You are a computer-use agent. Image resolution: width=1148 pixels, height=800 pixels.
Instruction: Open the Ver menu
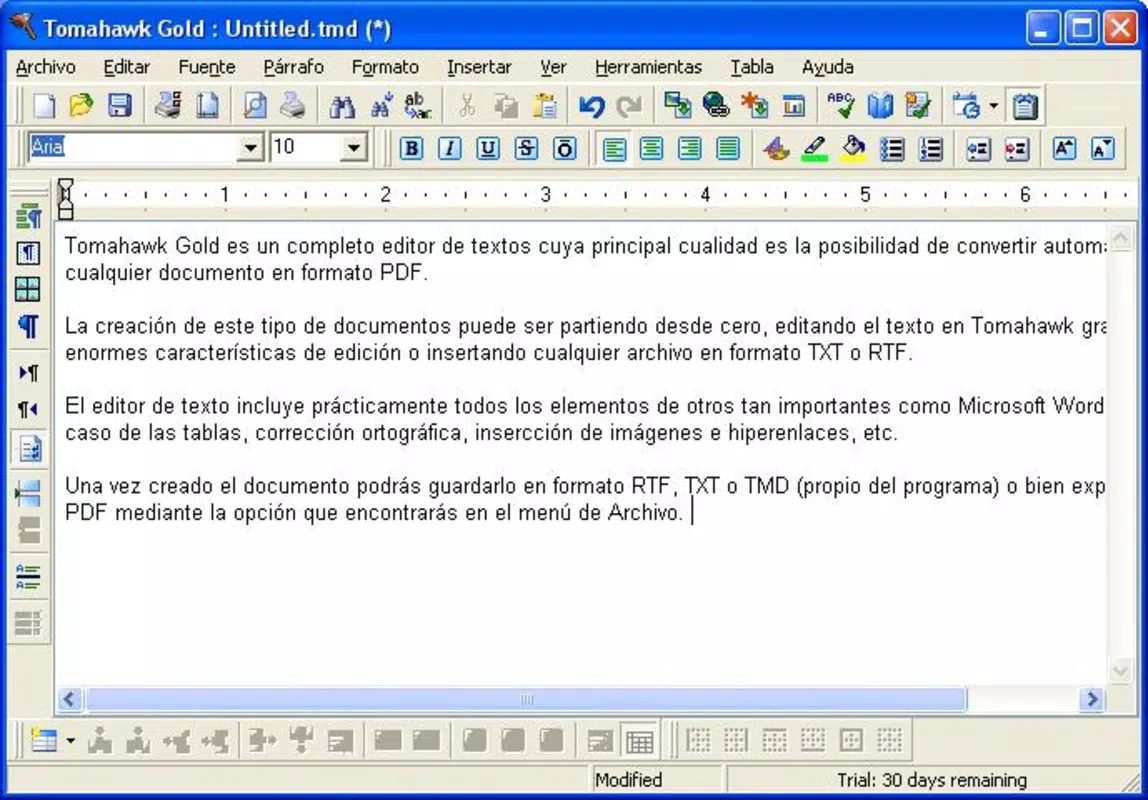[554, 67]
